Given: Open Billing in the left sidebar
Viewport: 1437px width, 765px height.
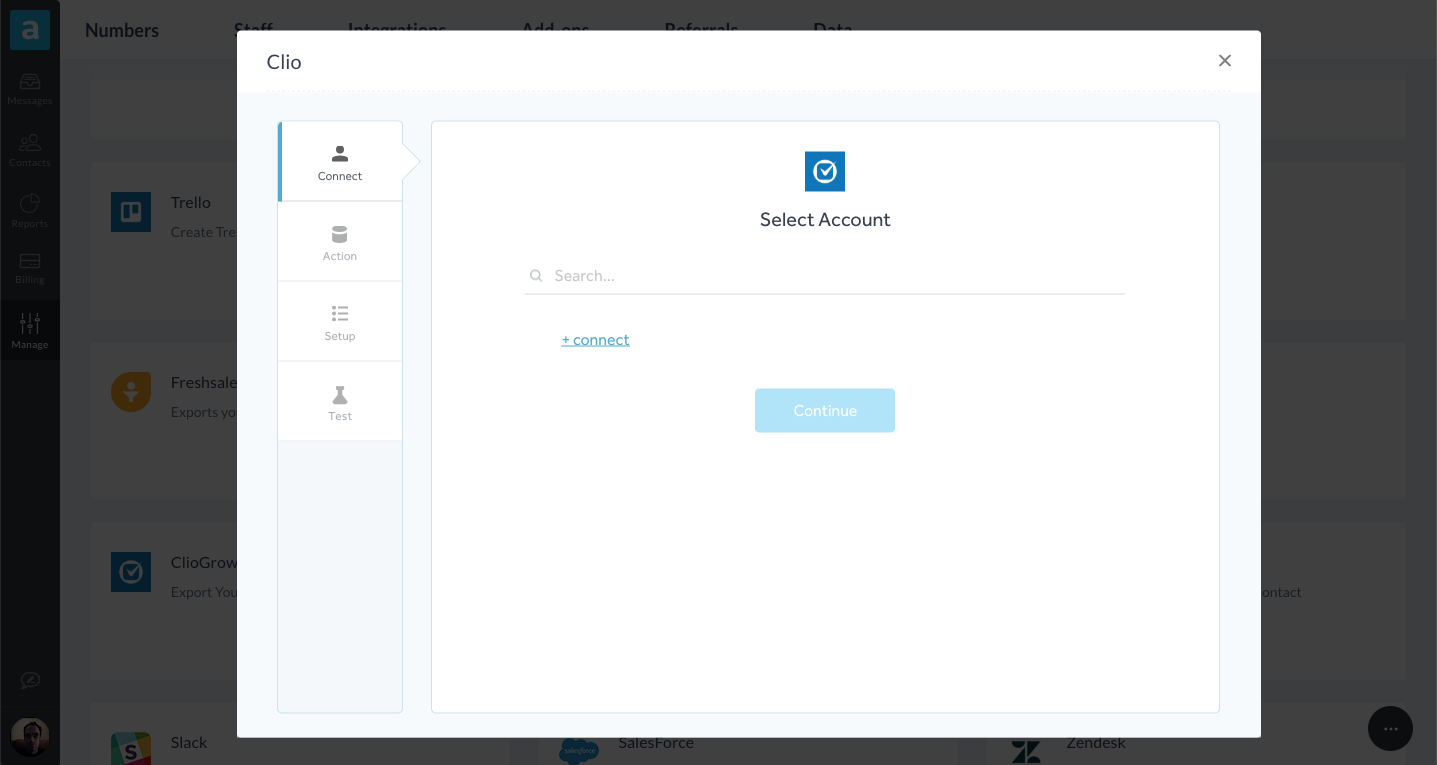Looking at the screenshot, I should pos(30,269).
